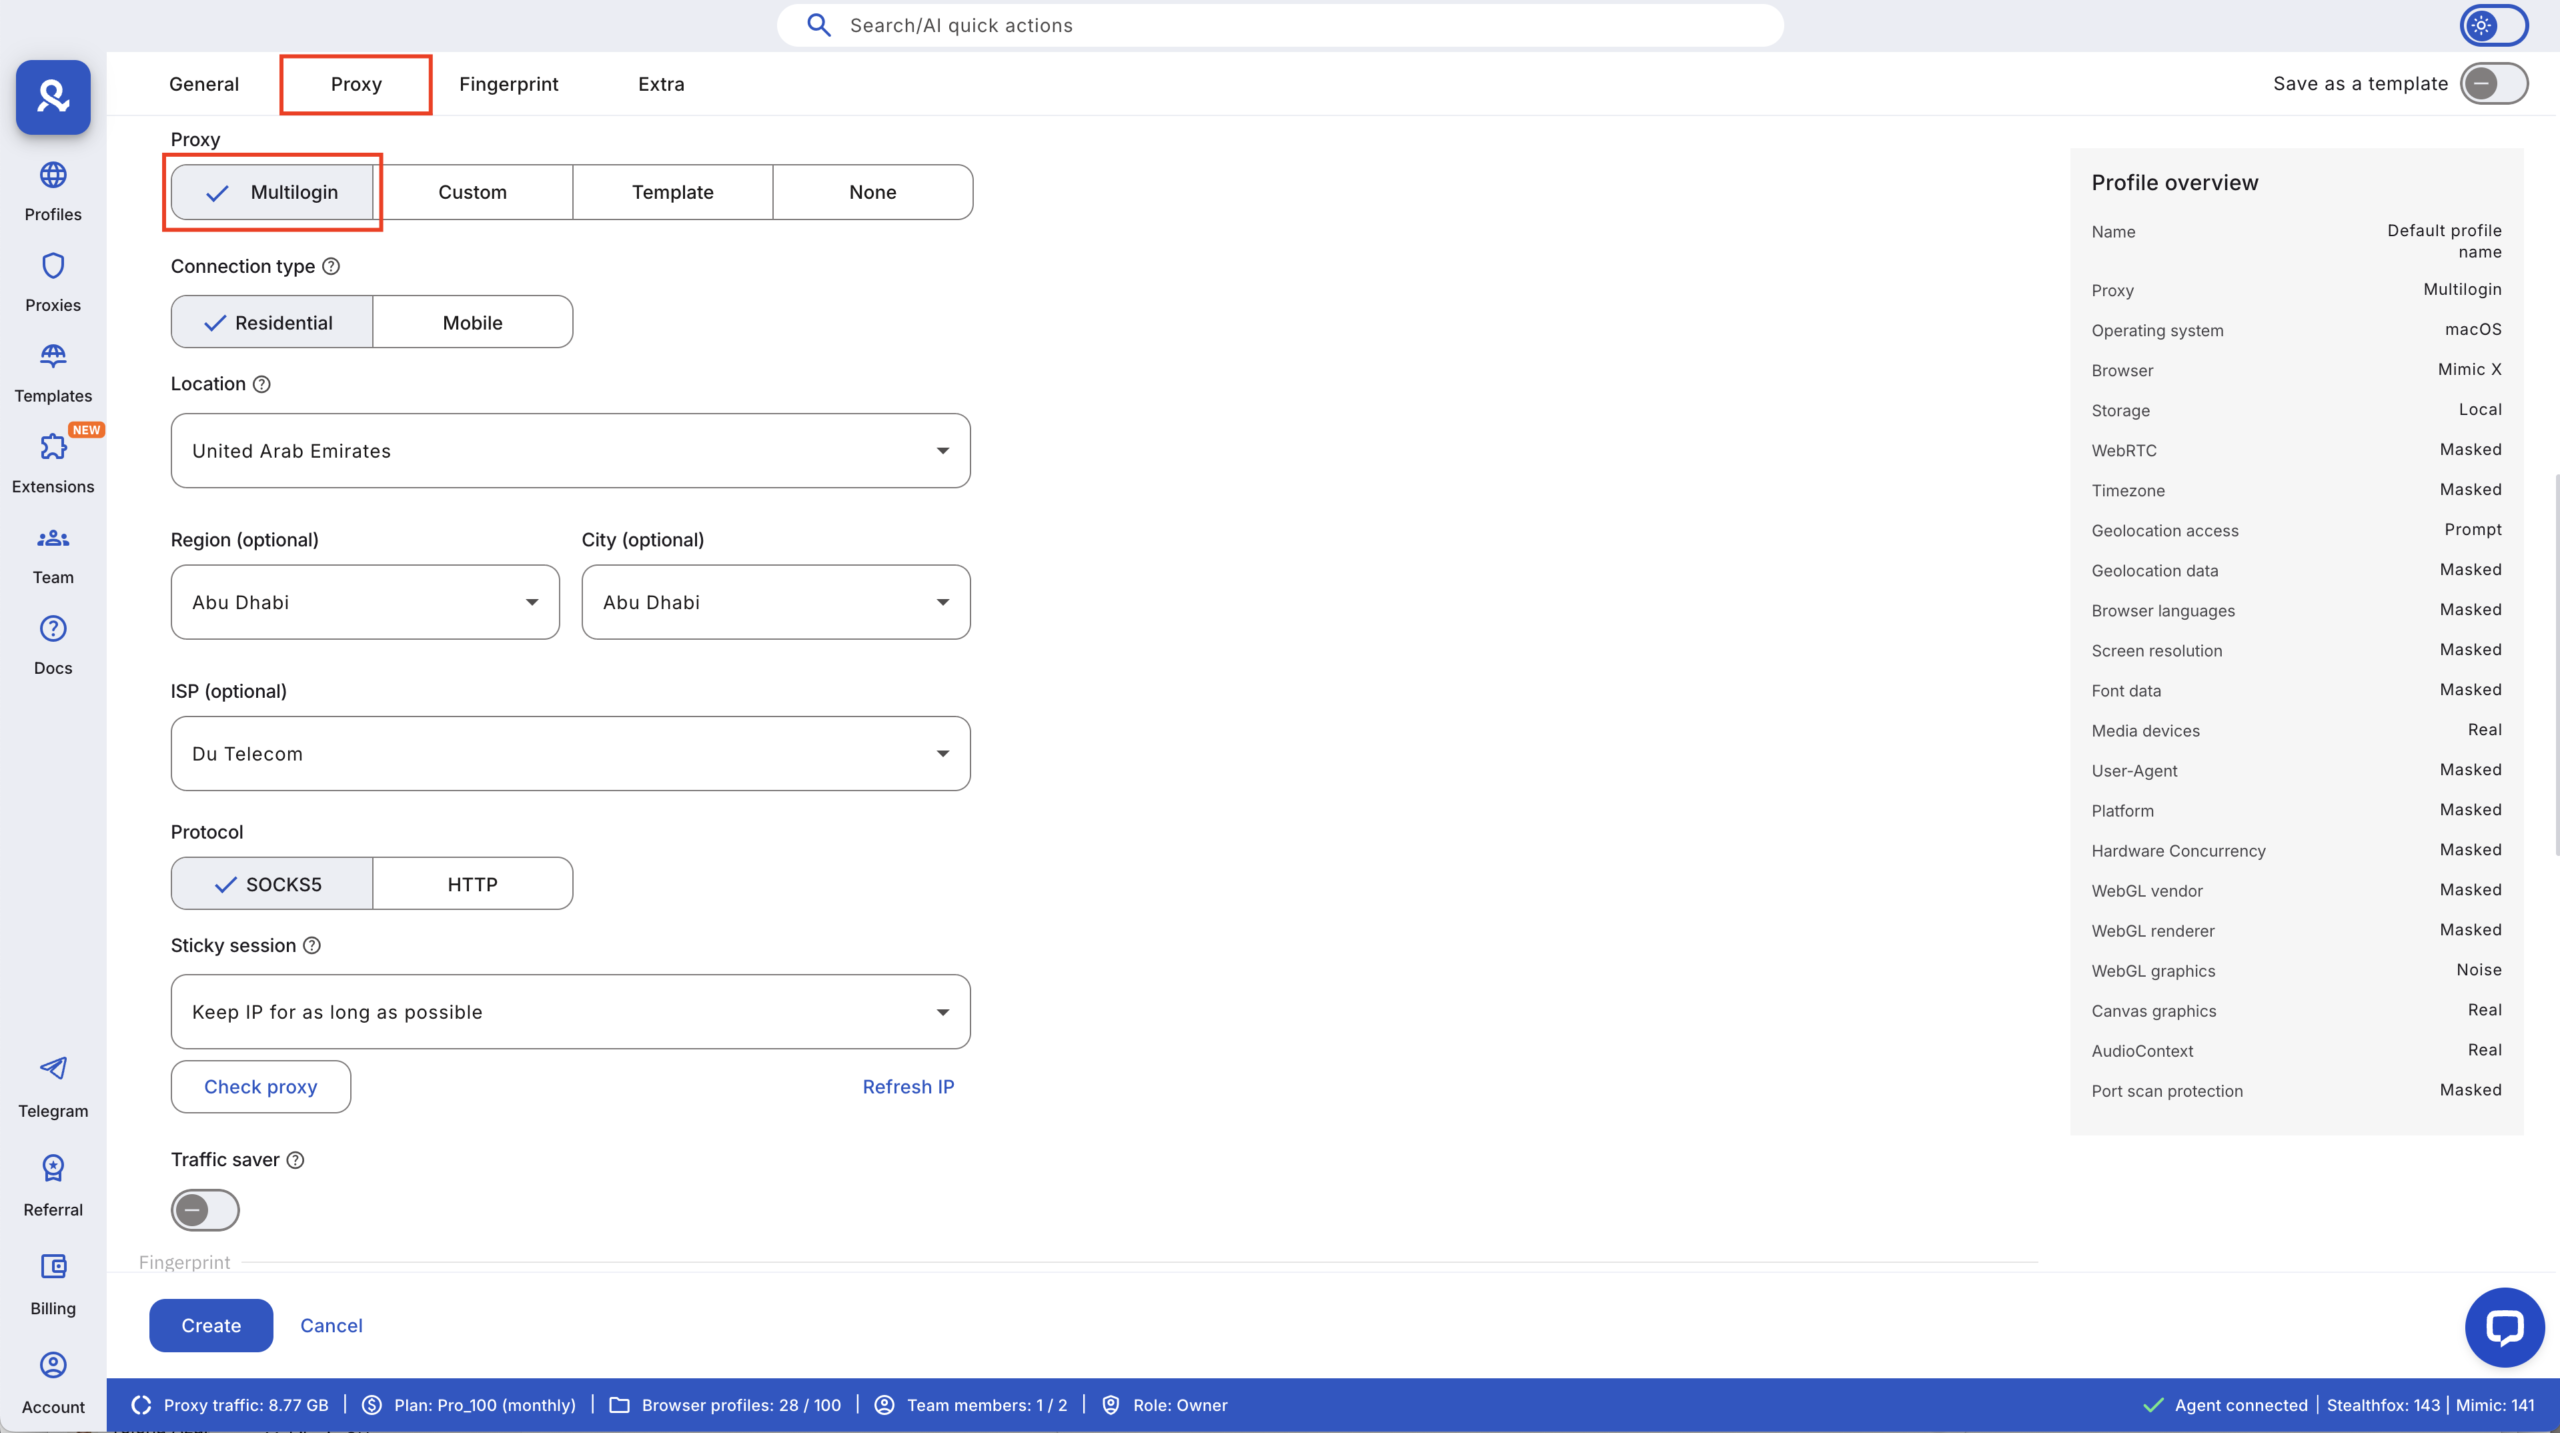Select the Mobile connection type
2560x1433 pixels.
tap(472, 322)
